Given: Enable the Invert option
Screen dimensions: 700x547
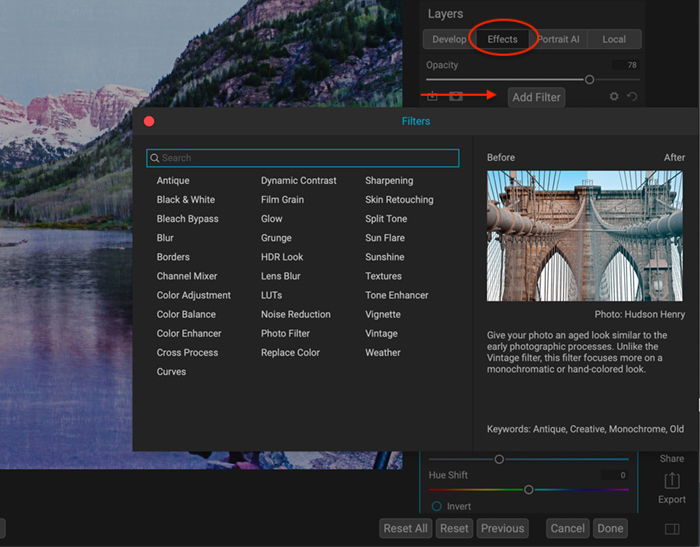Looking at the screenshot, I should (436, 507).
